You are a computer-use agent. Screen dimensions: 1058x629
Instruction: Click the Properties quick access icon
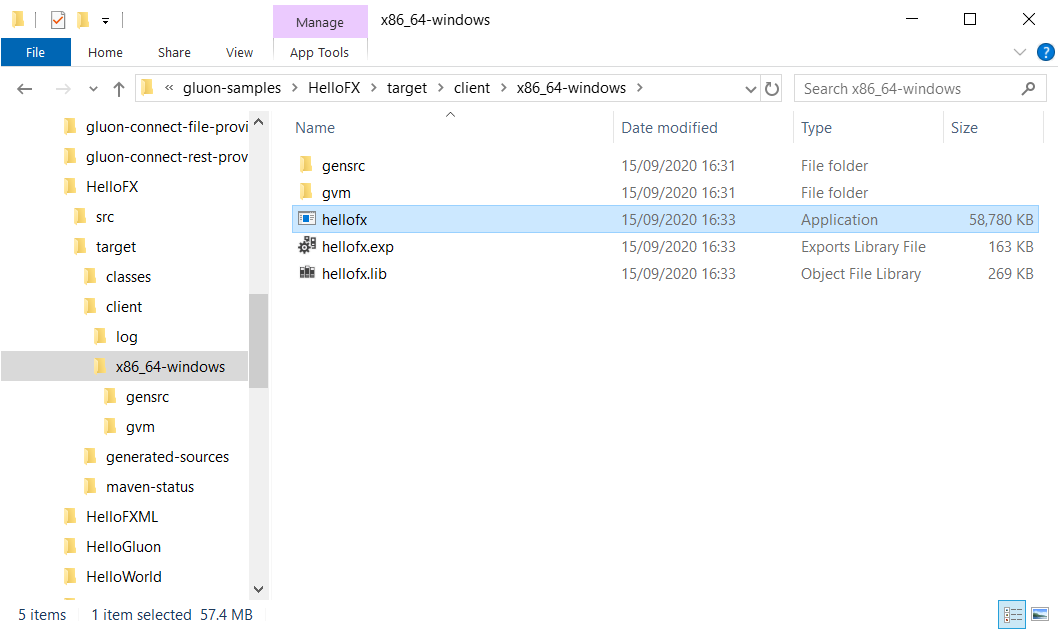click(58, 20)
